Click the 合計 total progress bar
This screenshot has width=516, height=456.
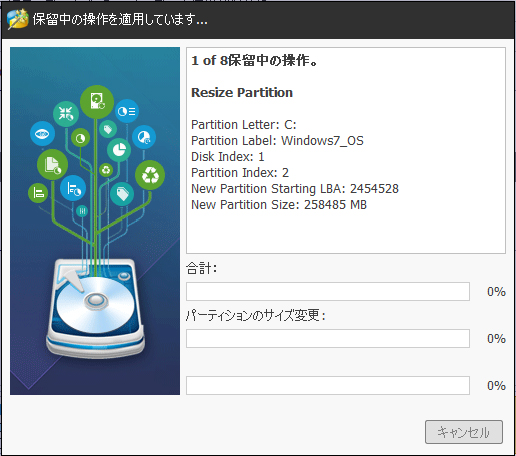[328, 291]
